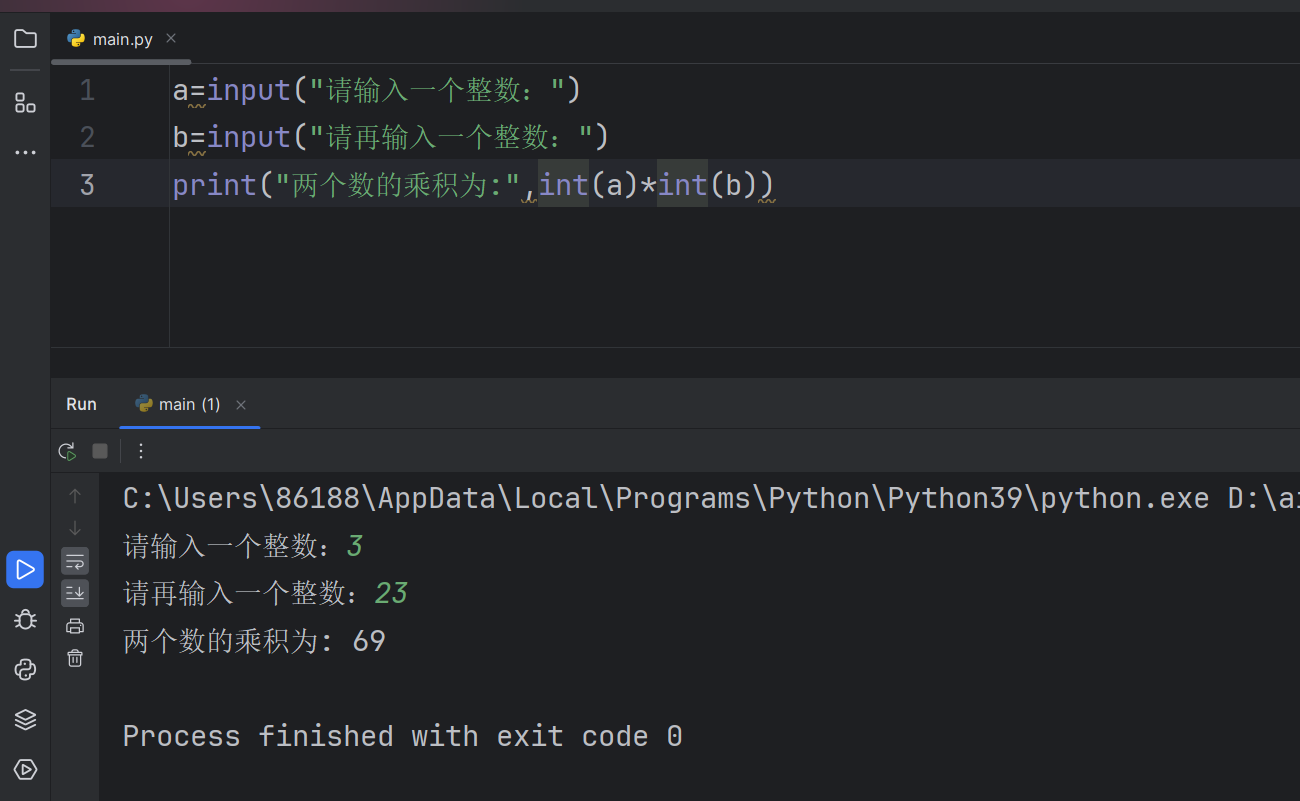Image resolution: width=1300 pixels, height=801 pixels.
Task: Open the Python Console layers icon
Action: pos(25,719)
